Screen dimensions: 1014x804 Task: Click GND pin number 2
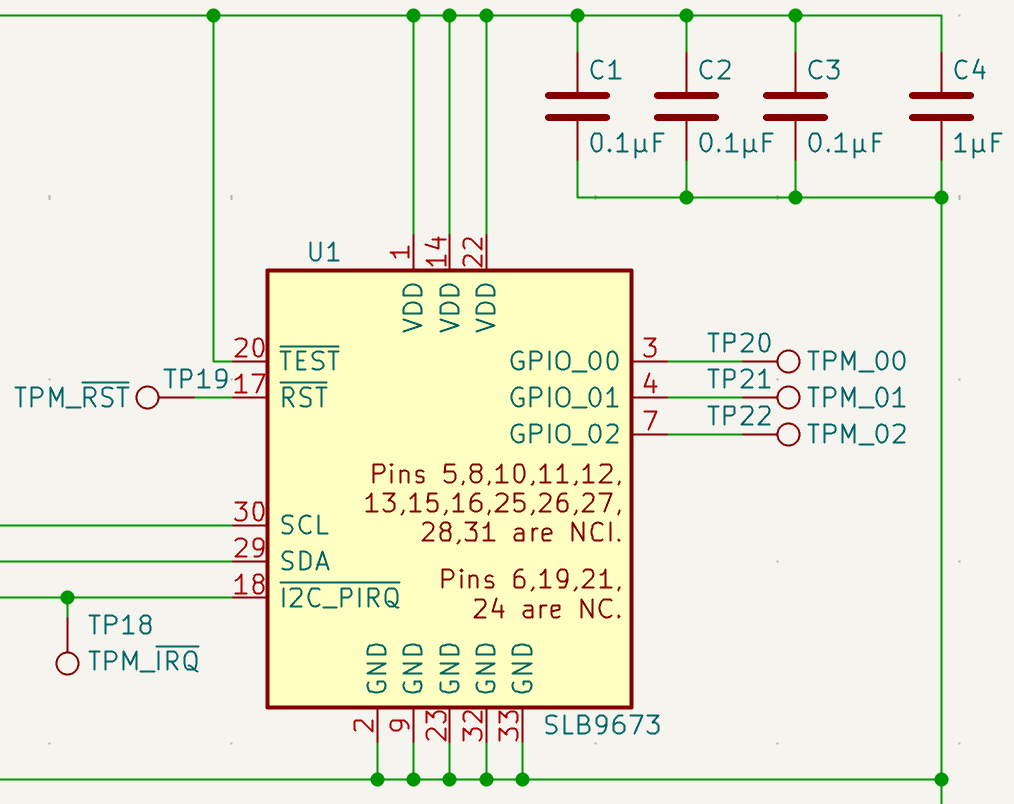364,725
